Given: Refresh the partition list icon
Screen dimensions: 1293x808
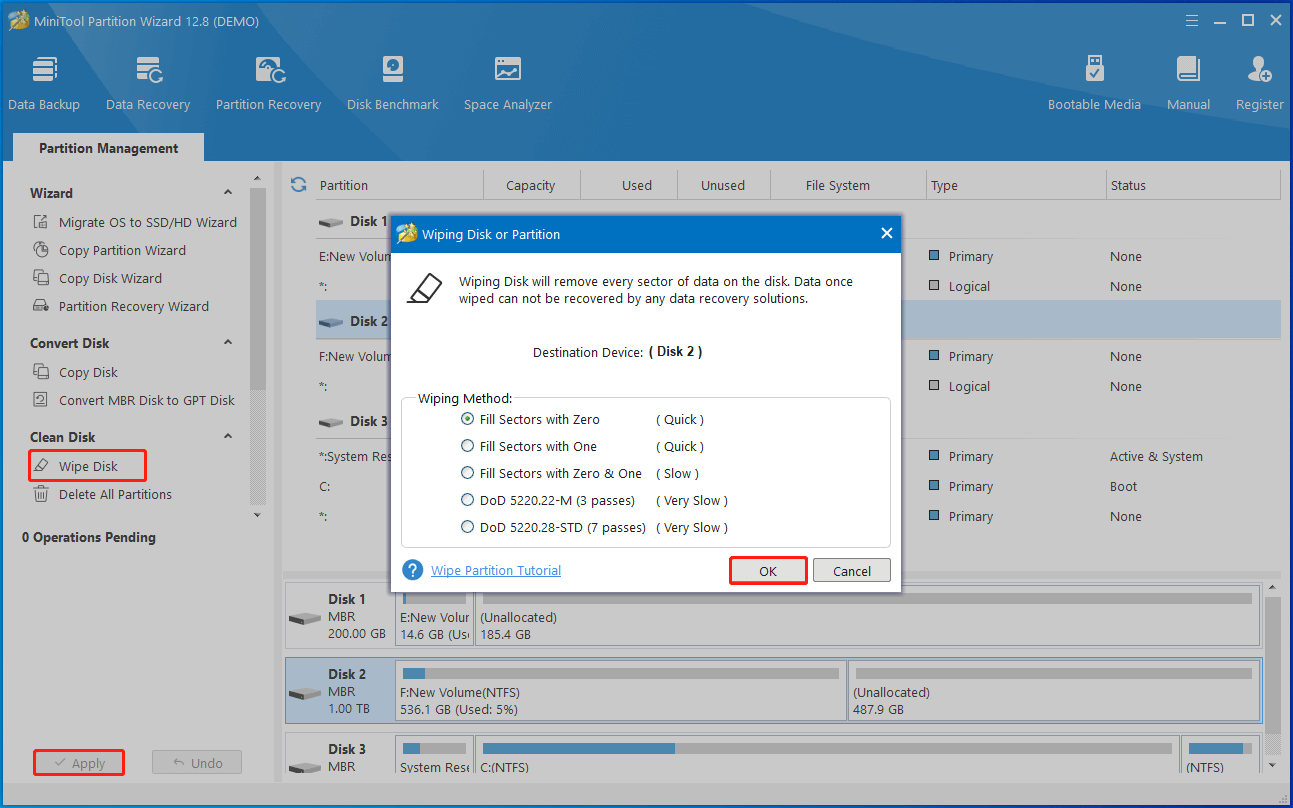Looking at the screenshot, I should point(298,185).
